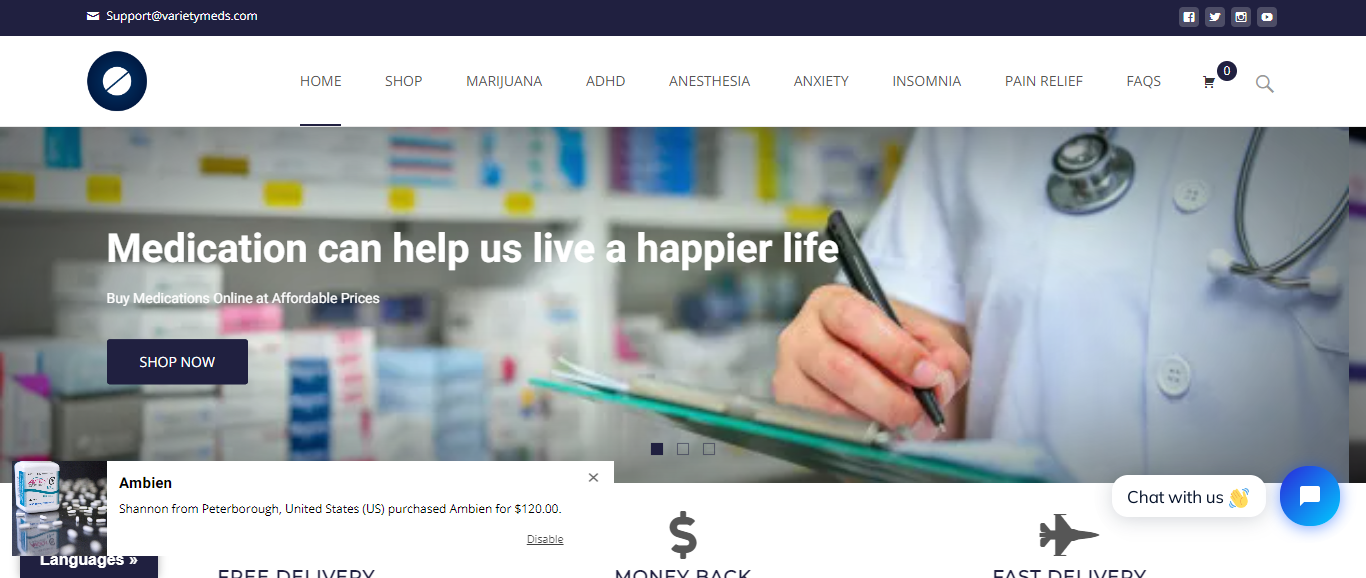Open the Twitter social icon
Viewport: 1366px width, 578px height.
tap(1214, 16)
